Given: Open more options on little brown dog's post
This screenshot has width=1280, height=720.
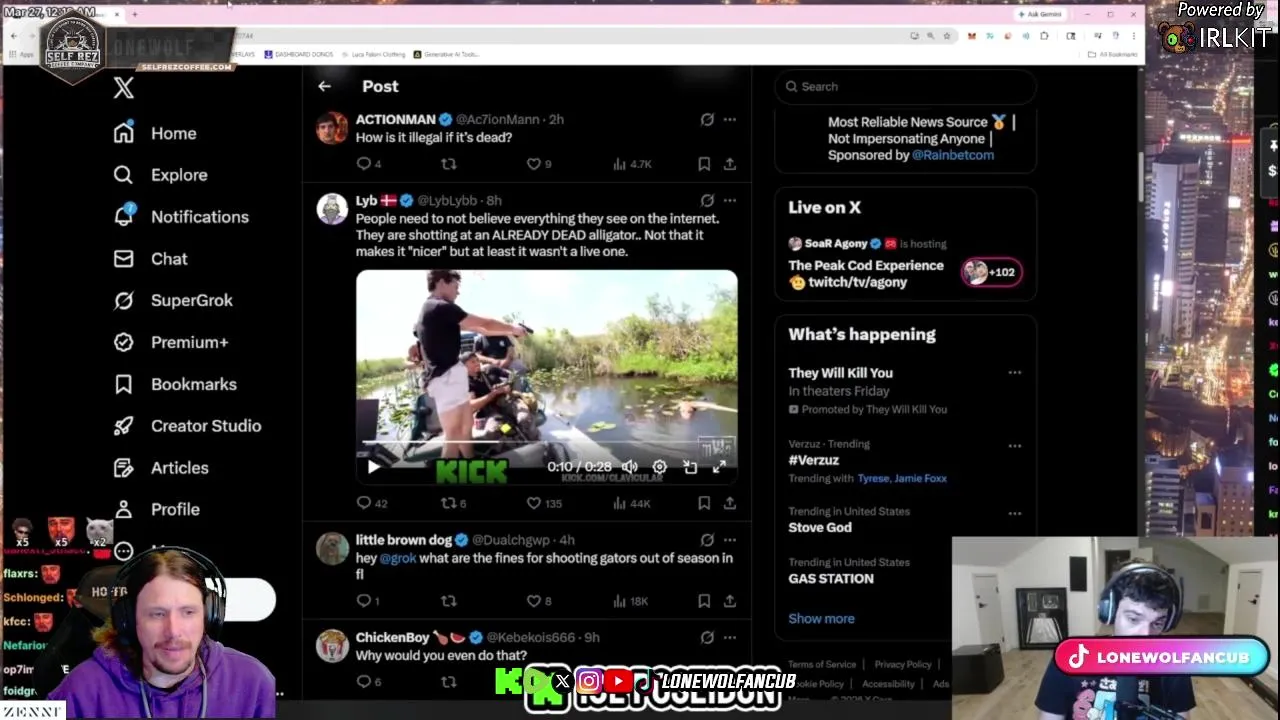Looking at the screenshot, I should pyautogui.click(x=730, y=540).
